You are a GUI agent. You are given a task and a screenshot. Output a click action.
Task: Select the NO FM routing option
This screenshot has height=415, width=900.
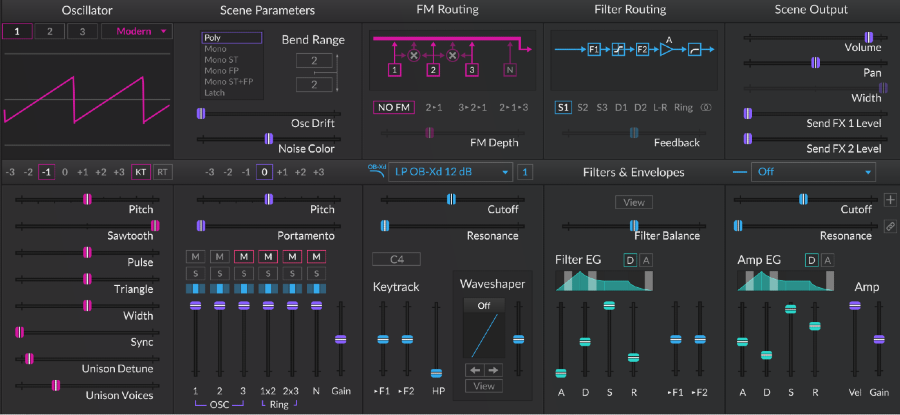[394, 107]
